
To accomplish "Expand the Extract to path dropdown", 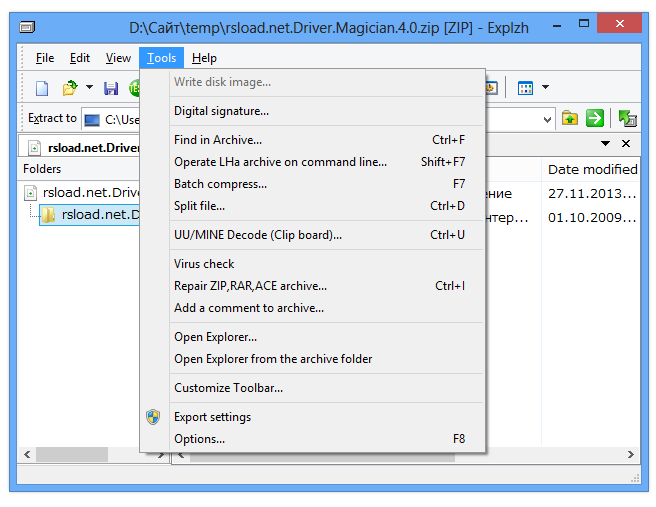I will (x=547, y=120).
